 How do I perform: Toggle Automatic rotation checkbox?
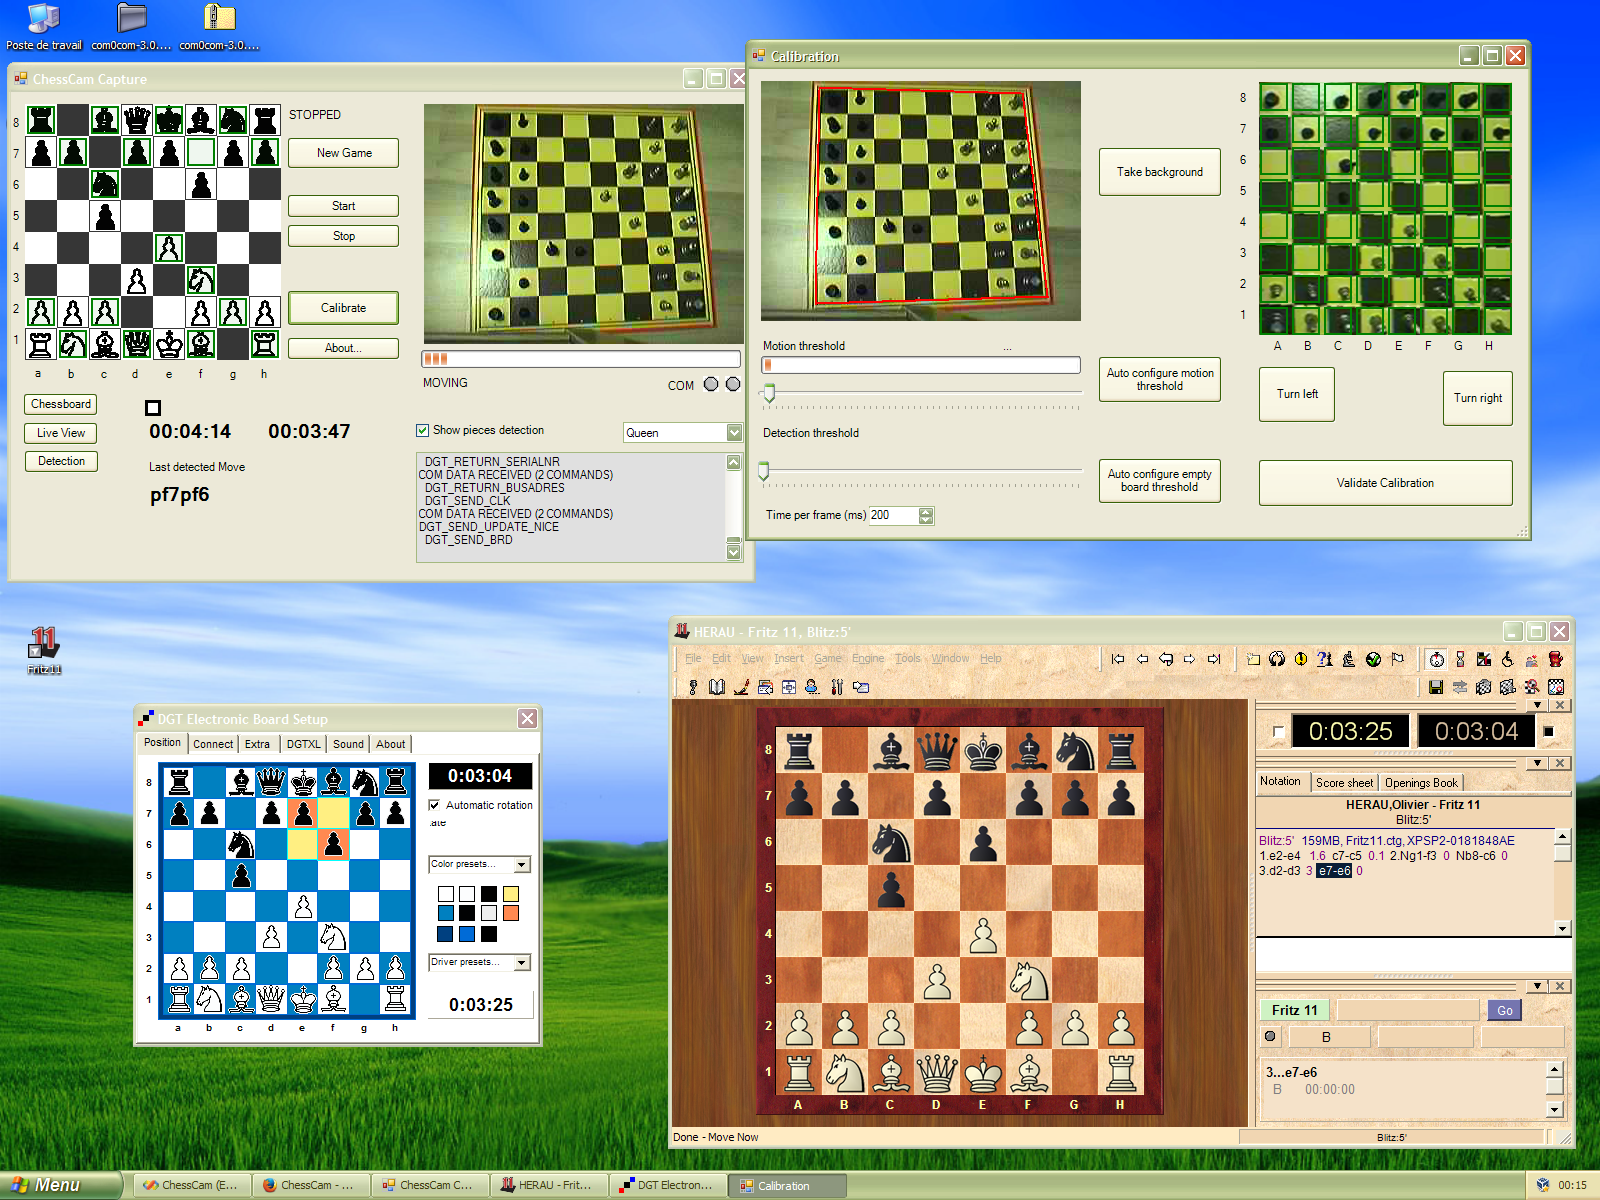pos(435,805)
